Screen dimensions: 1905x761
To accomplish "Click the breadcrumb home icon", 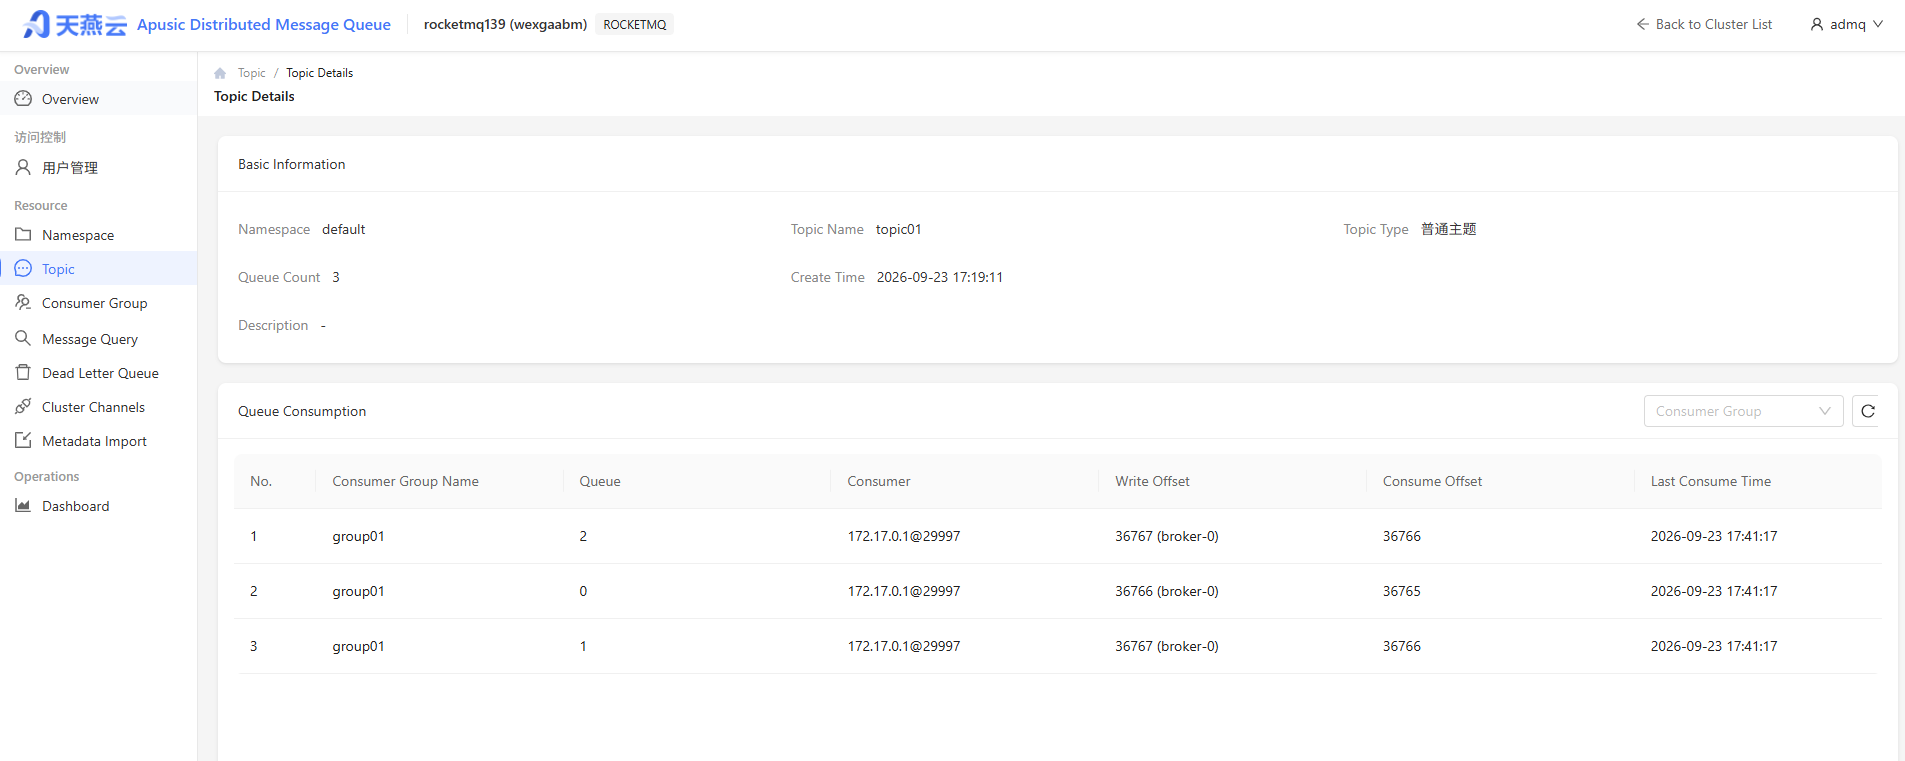I will pos(220,73).
